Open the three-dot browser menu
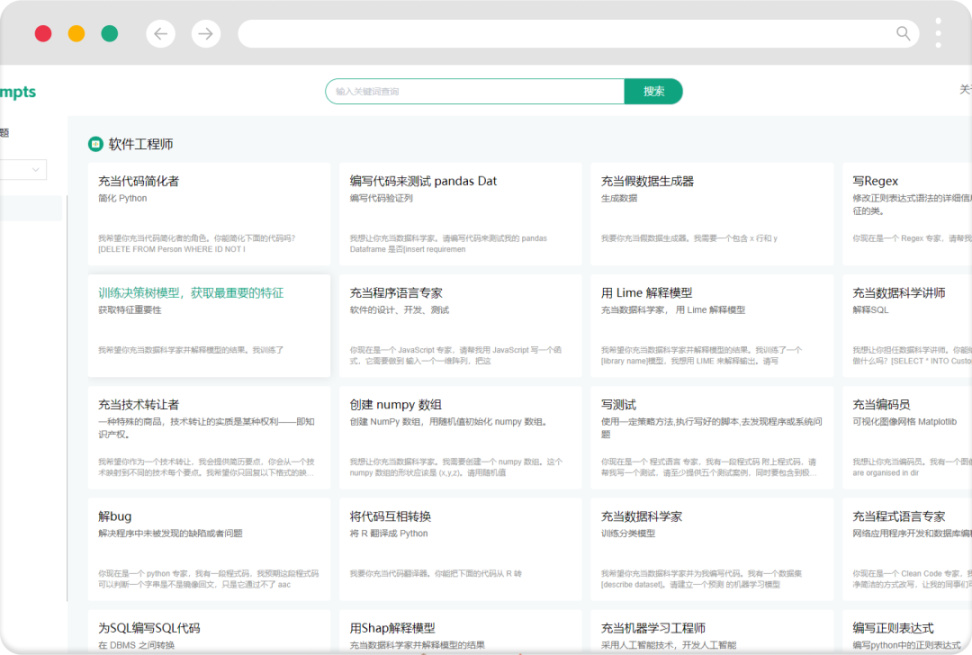Viewport: 972px width, 655px height. click(x=938, y=33)
